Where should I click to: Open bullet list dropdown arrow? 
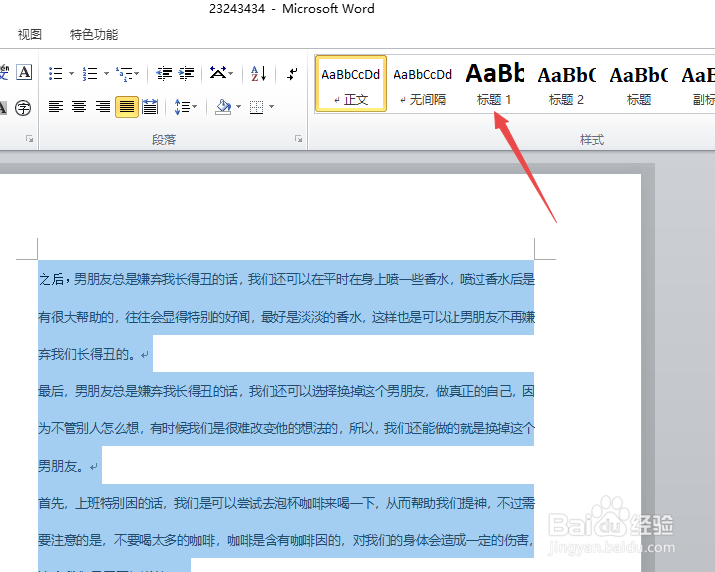72,73
